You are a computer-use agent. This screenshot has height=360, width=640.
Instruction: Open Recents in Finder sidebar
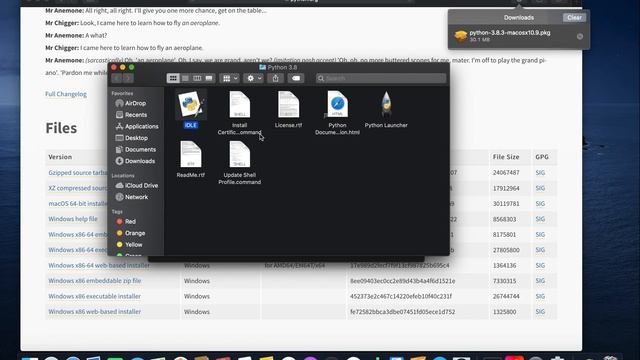[136, 115]
